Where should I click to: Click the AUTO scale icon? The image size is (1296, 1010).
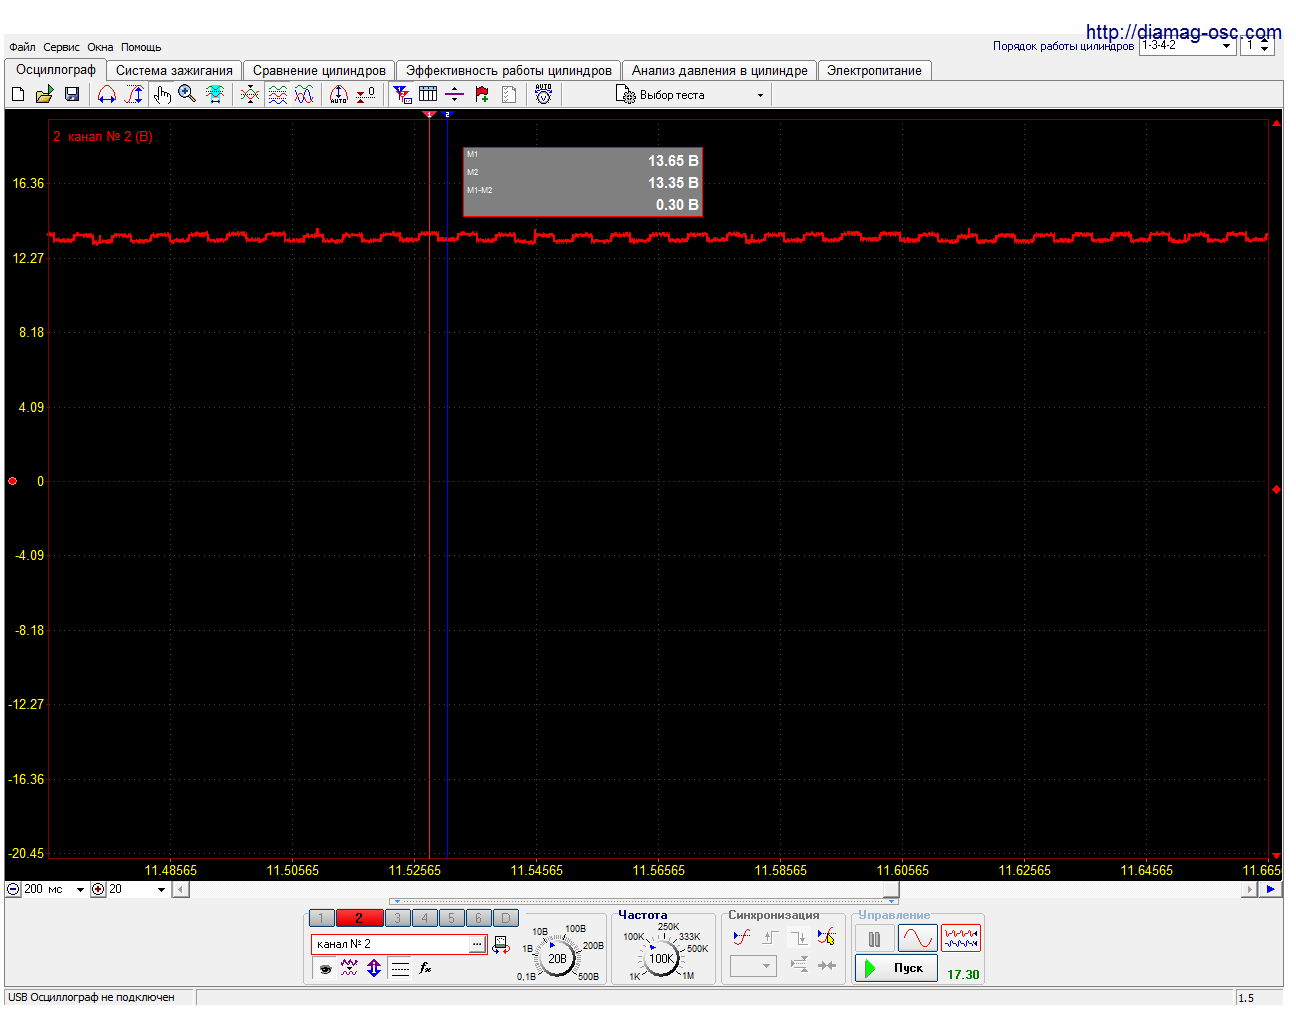click(339, 94)
